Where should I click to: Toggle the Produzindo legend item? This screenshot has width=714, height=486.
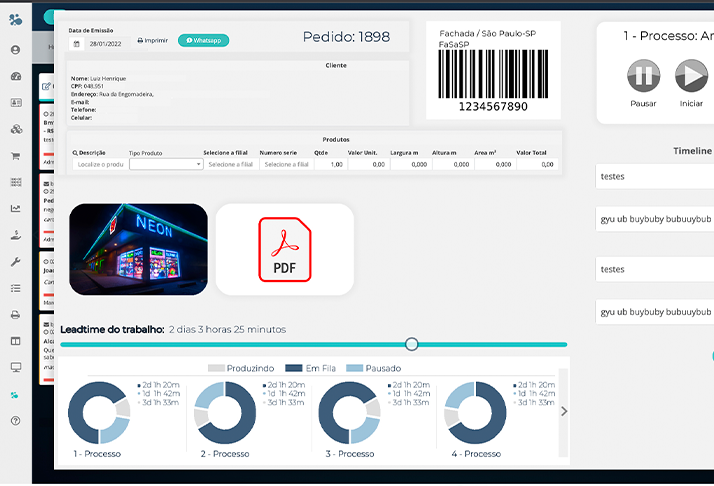point(240,368)
